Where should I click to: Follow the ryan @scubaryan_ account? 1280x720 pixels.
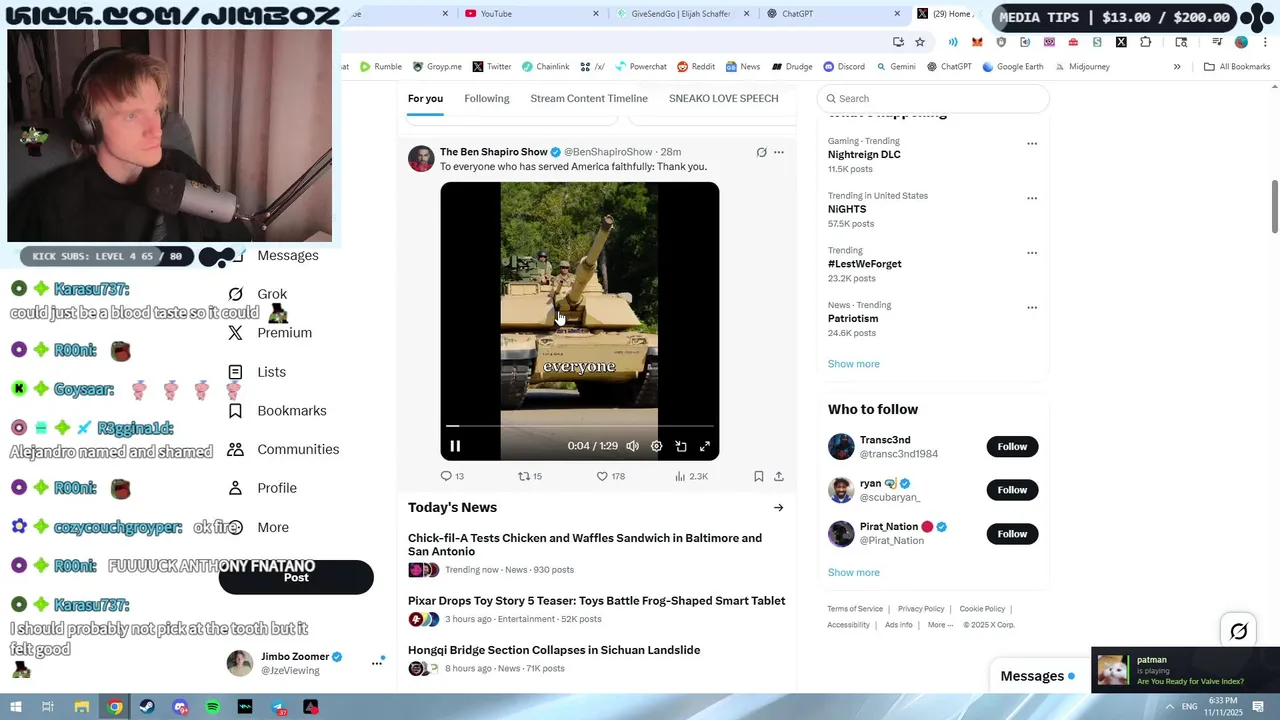coord(1012,490)
